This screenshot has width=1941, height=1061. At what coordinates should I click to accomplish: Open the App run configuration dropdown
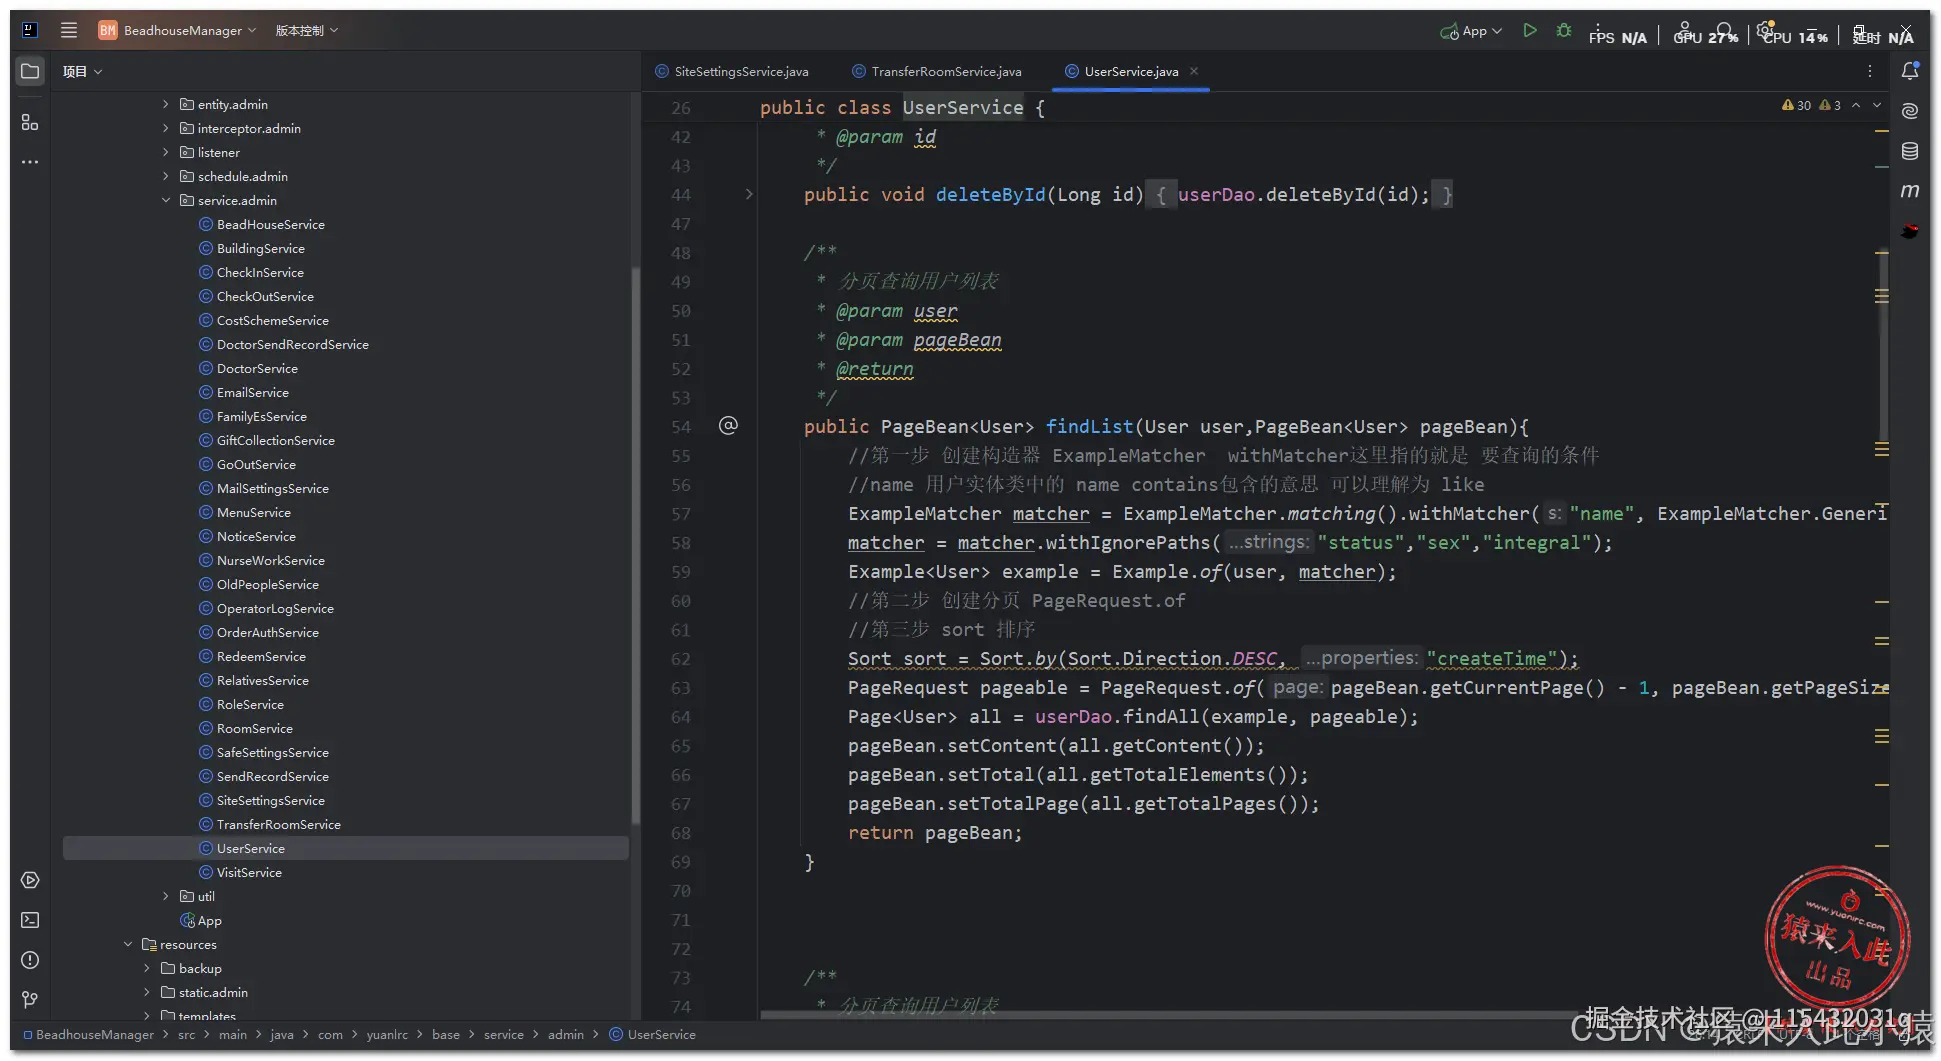1471,31
